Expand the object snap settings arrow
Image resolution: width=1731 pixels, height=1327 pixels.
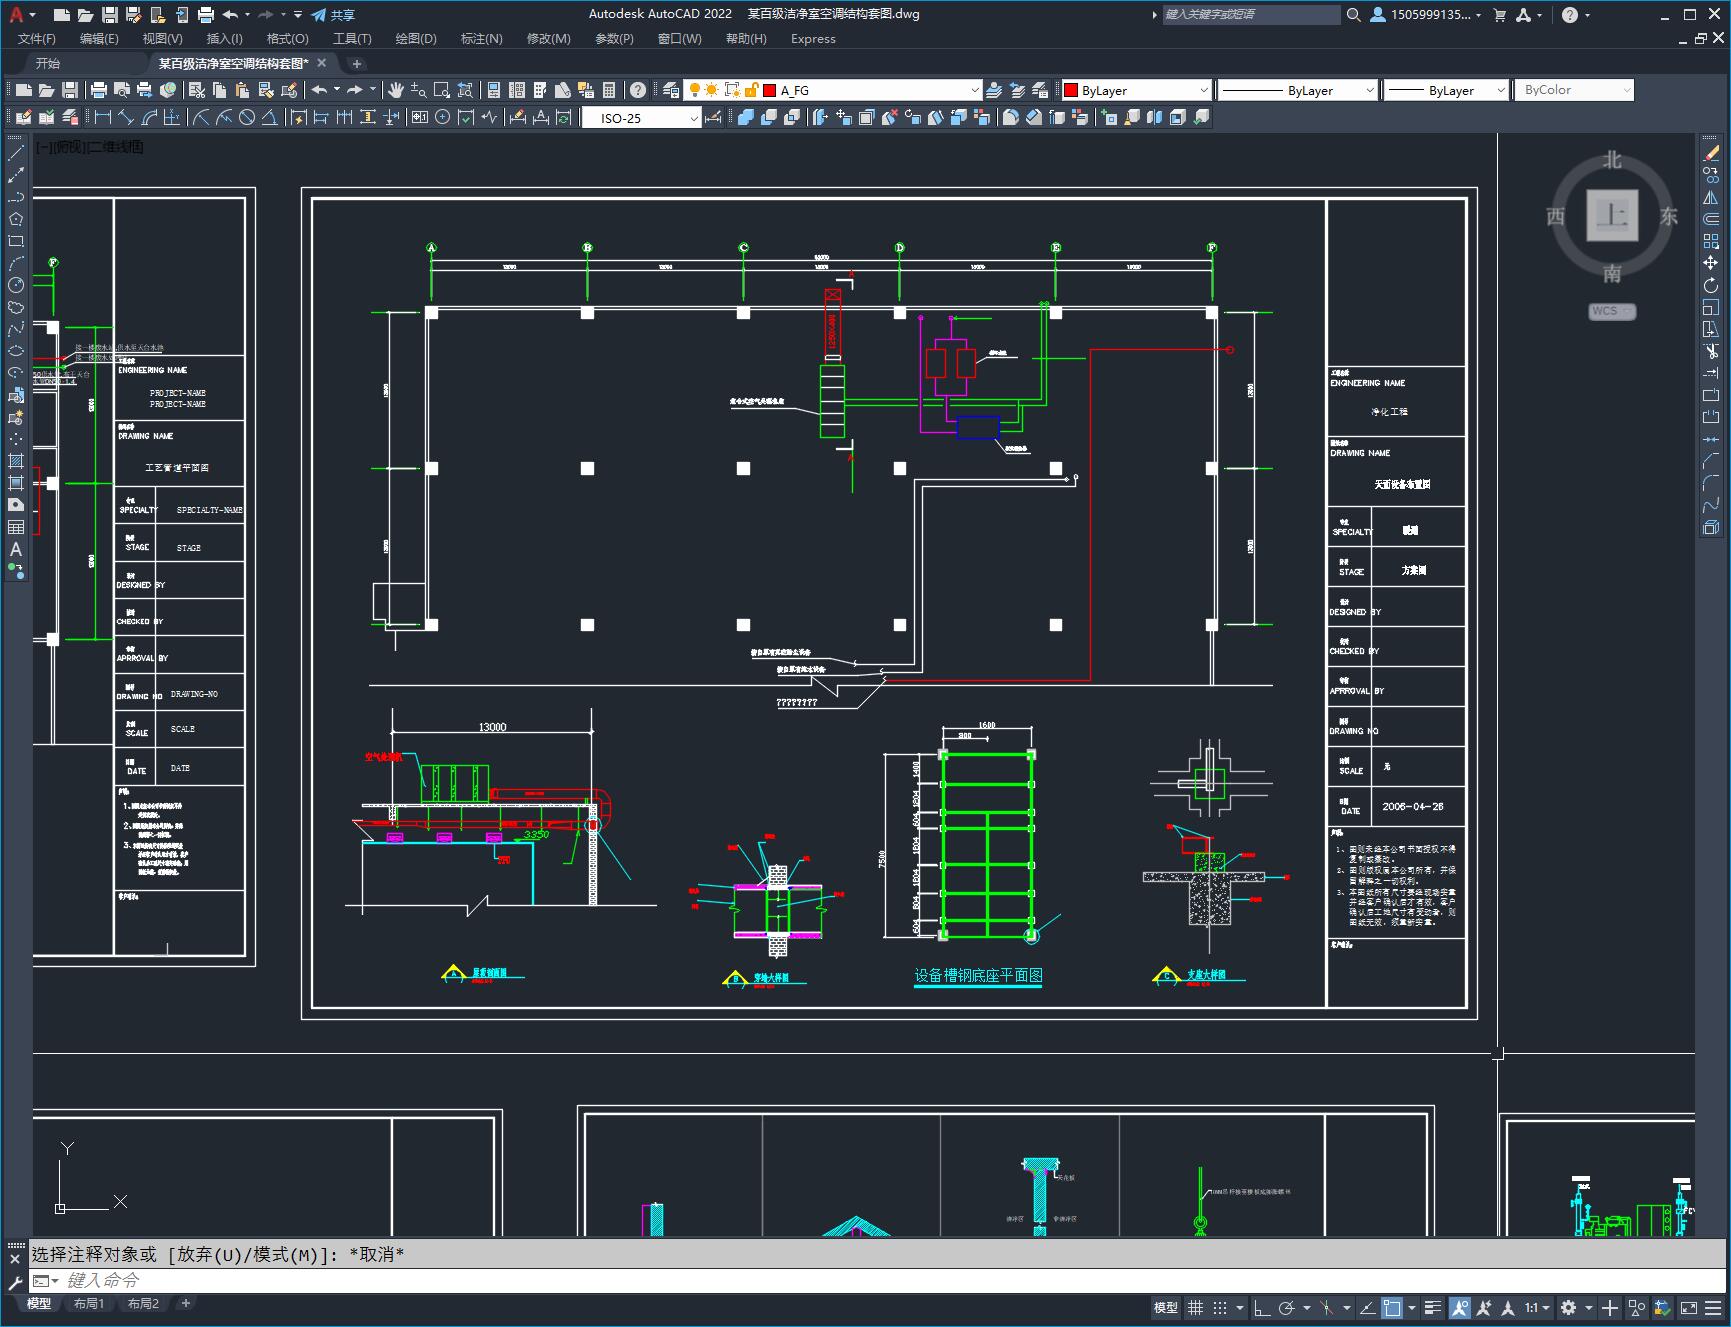coord(1411,1307)
